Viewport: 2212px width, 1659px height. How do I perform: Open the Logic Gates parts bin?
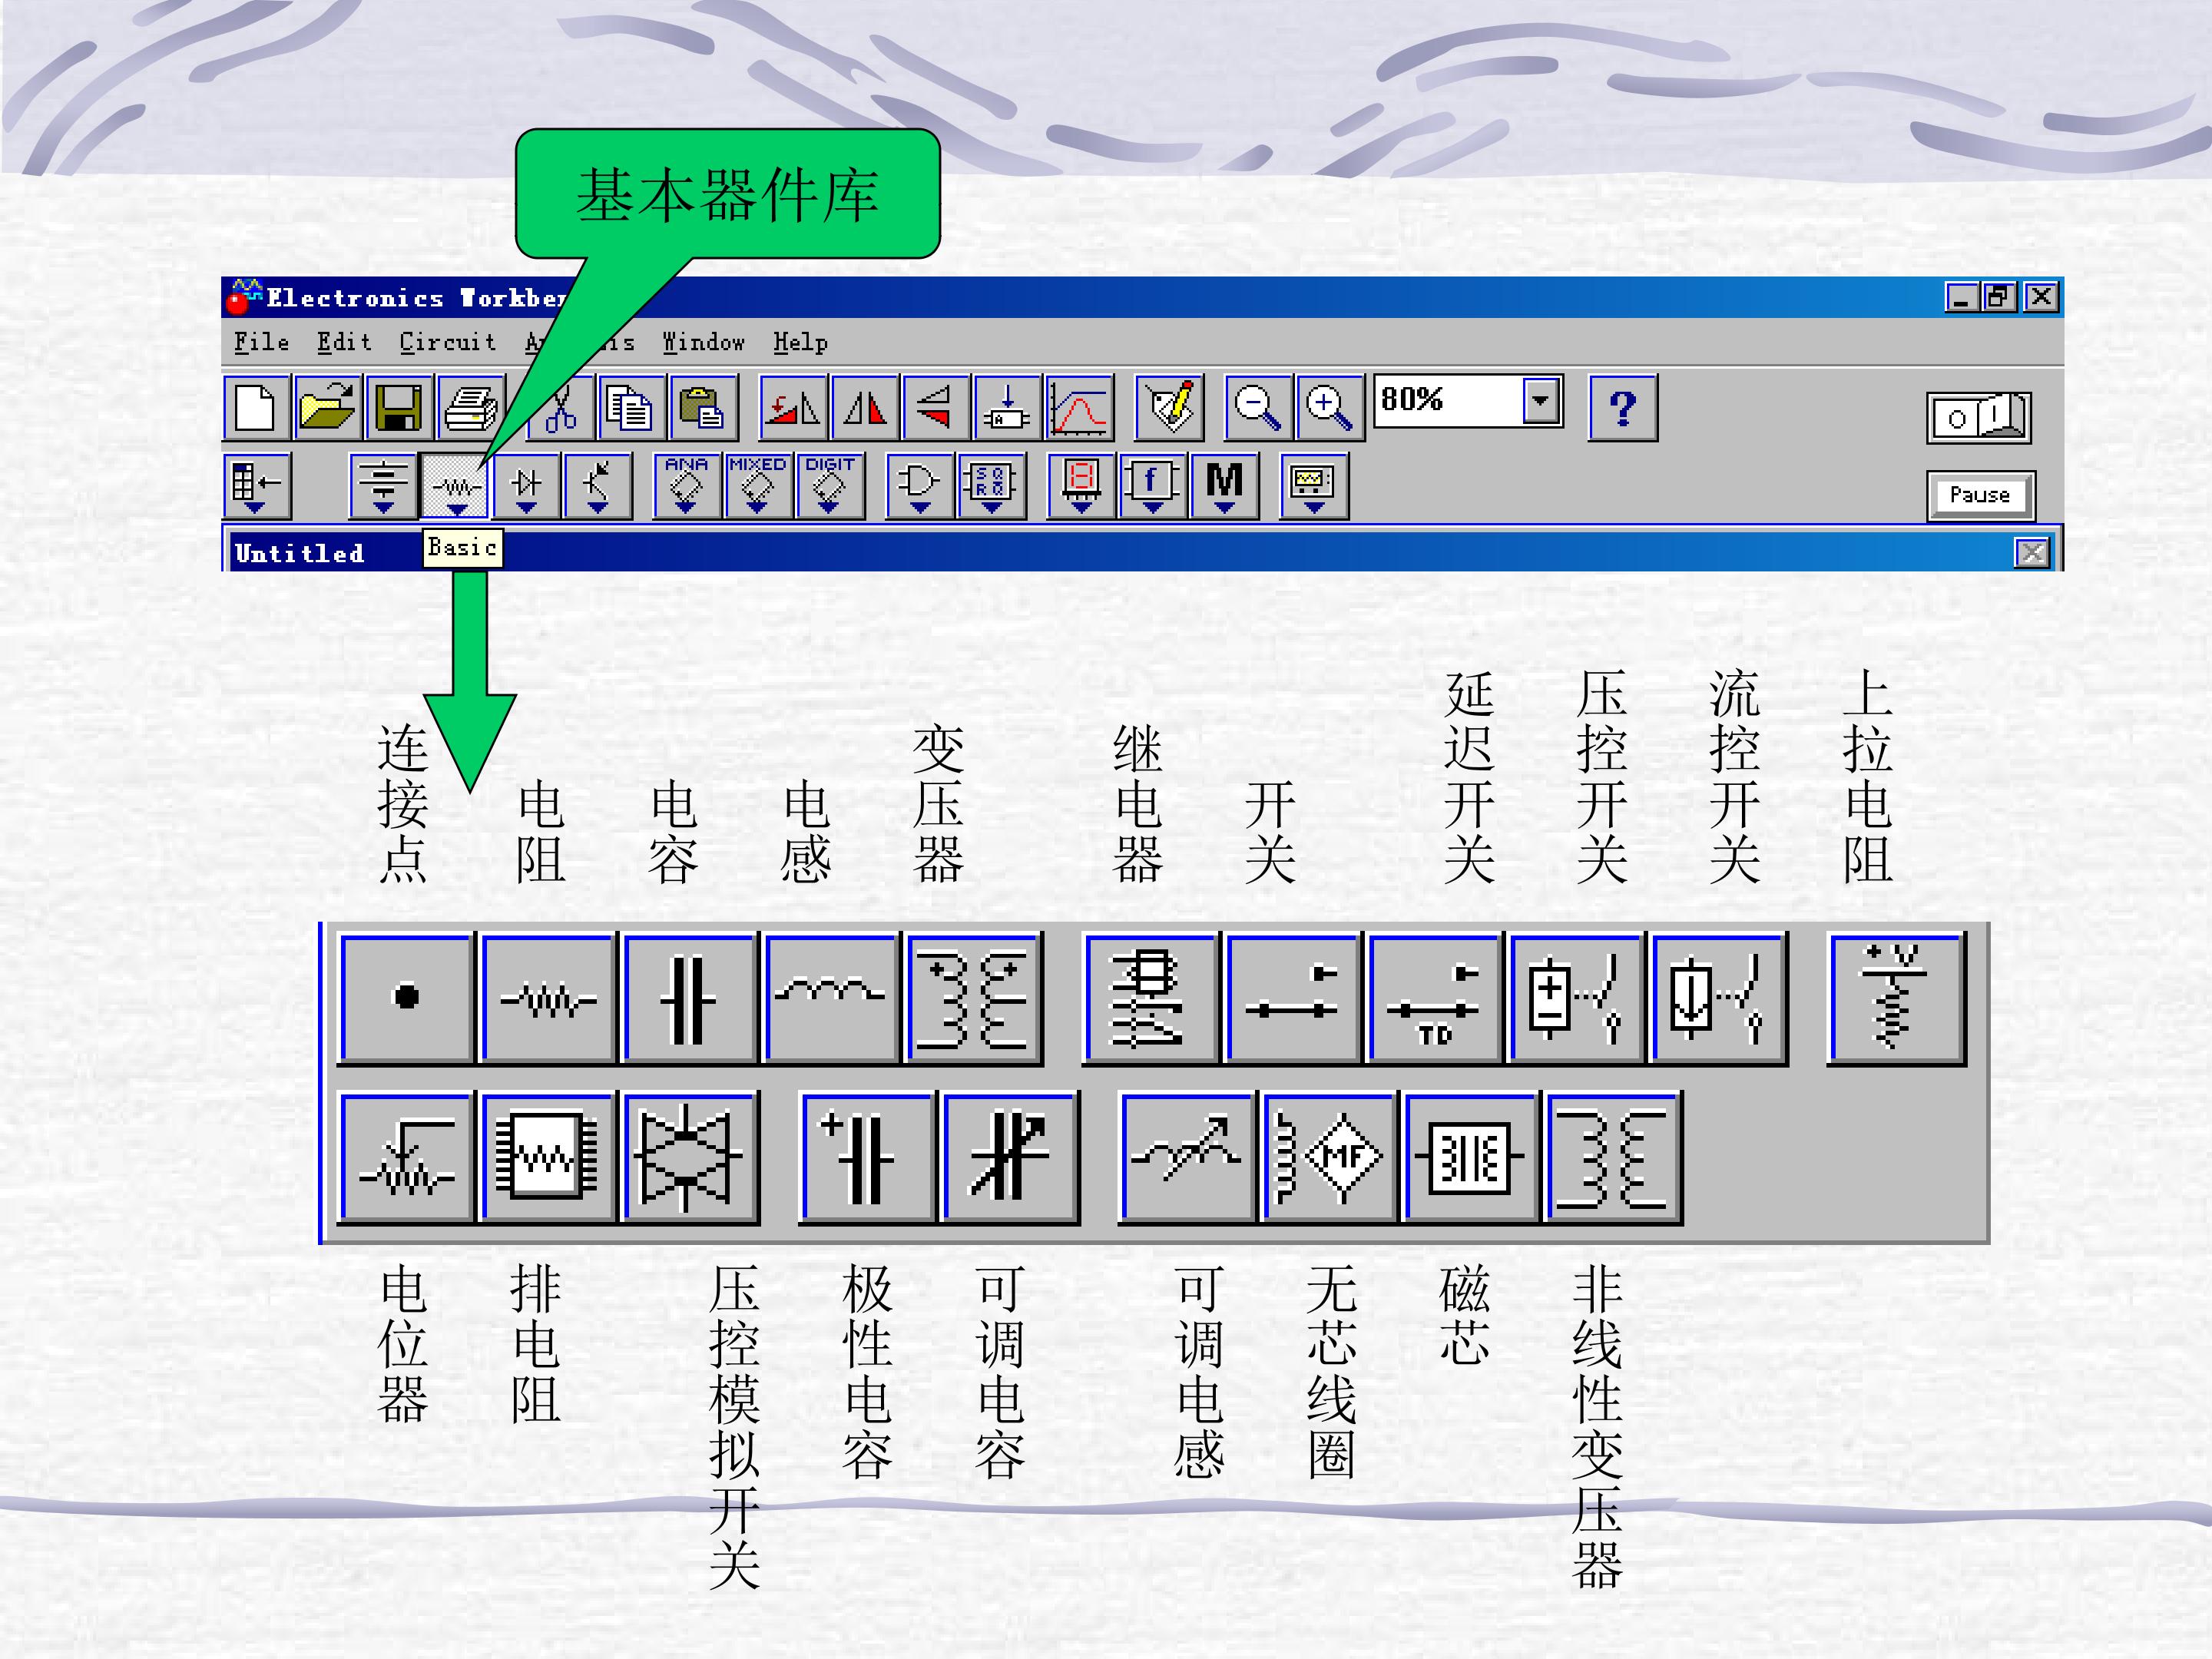[x=921, y=486]
